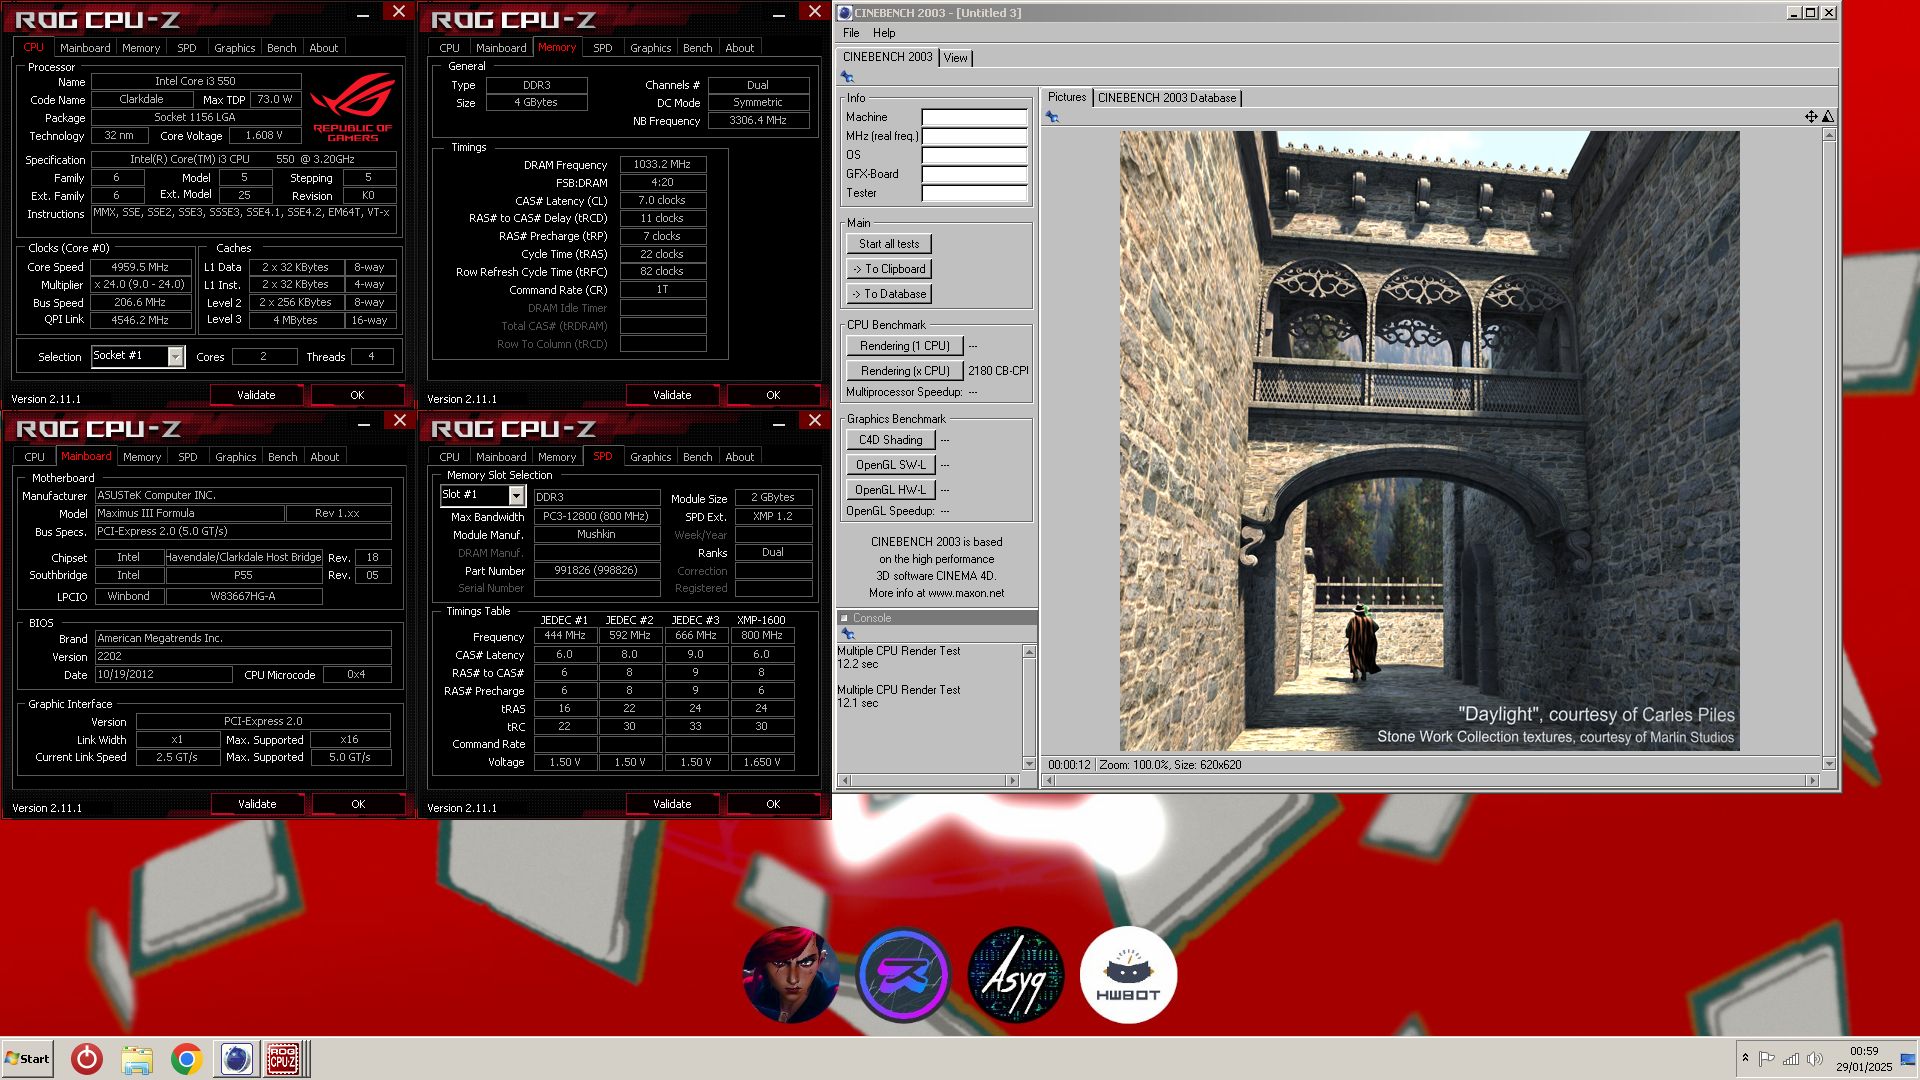The height and width of the screenshot is (1080, 1920).
Task: Click Start all tests button
Action: (889, 244)
